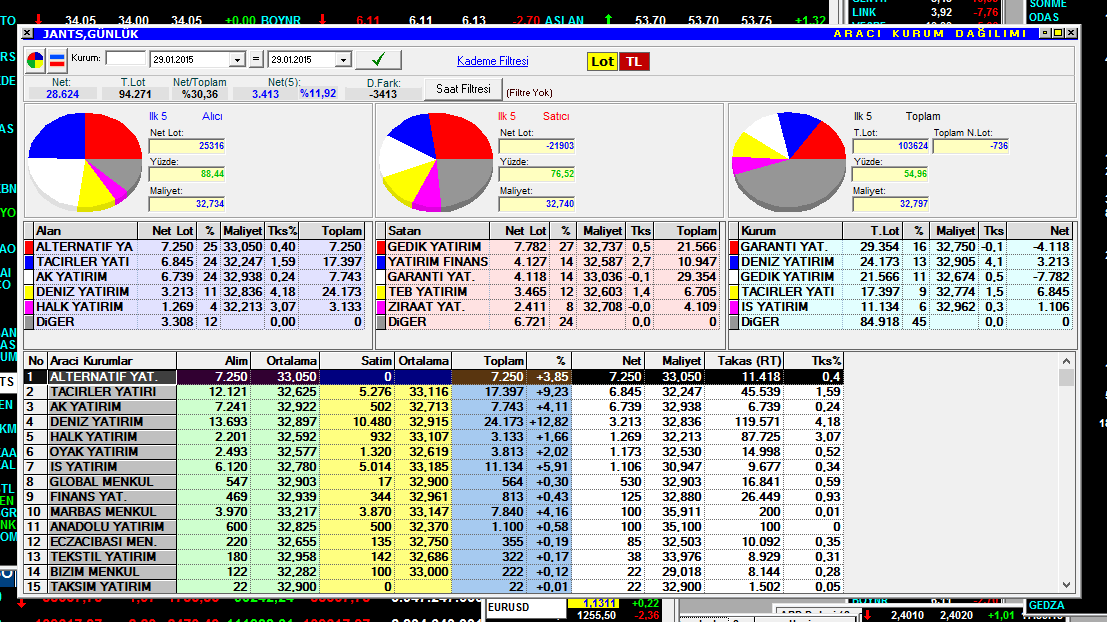Type in the Kurum input field

tap(125, 59)
